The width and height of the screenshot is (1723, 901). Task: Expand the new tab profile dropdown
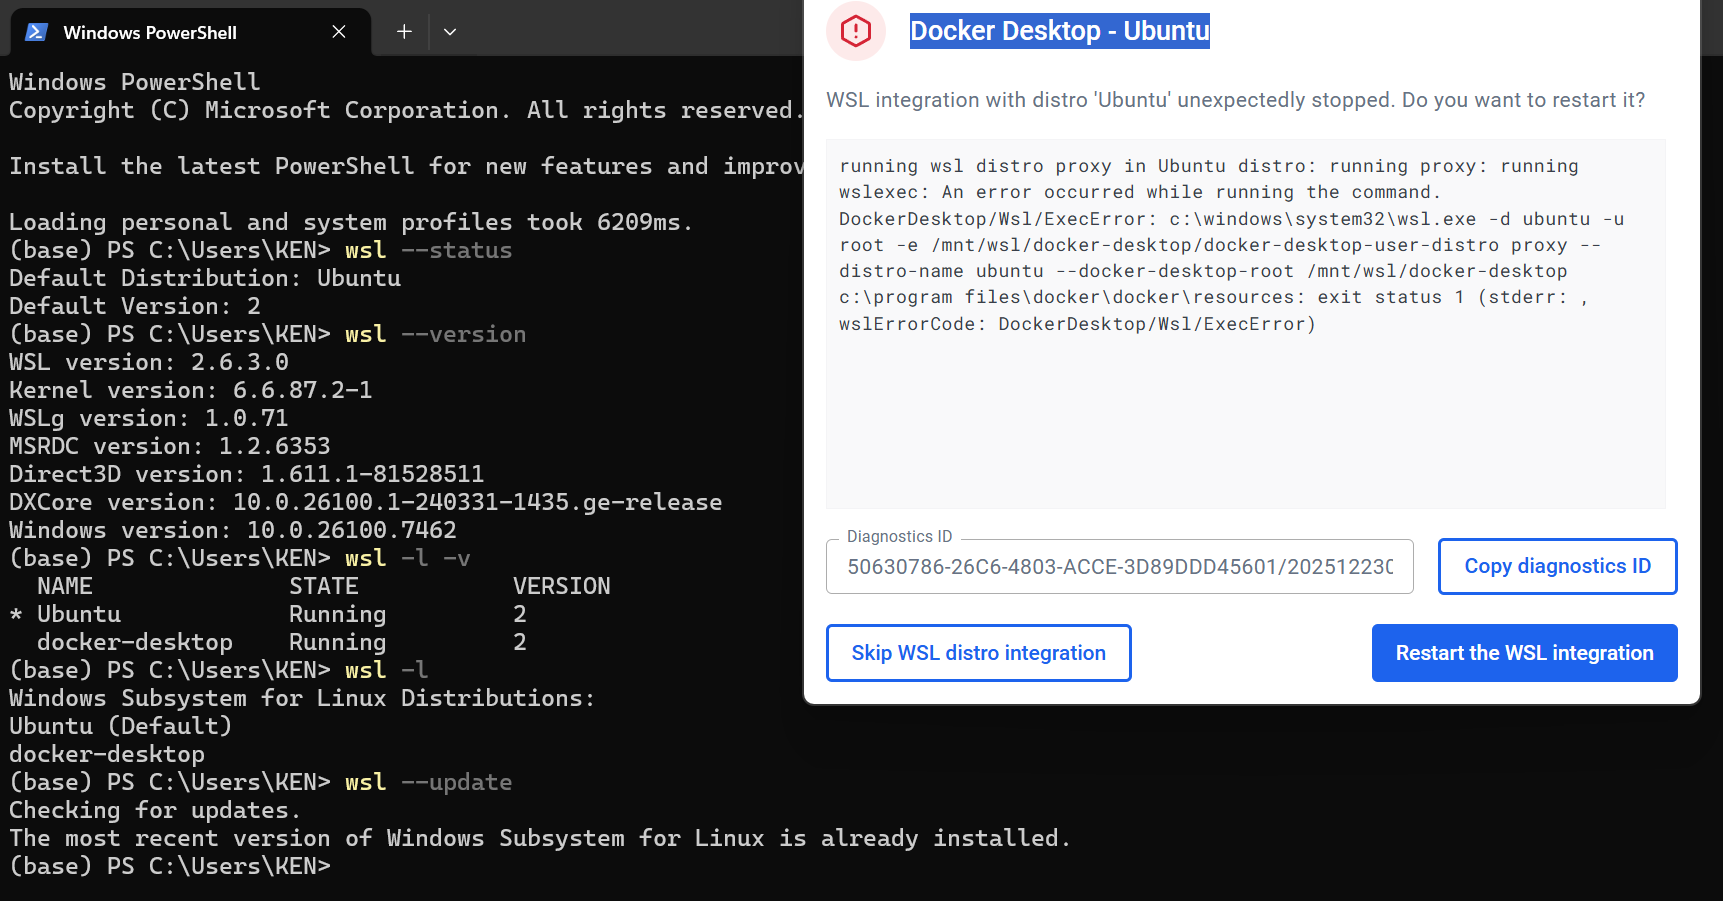pyautogui.click(x=450, y=32)
